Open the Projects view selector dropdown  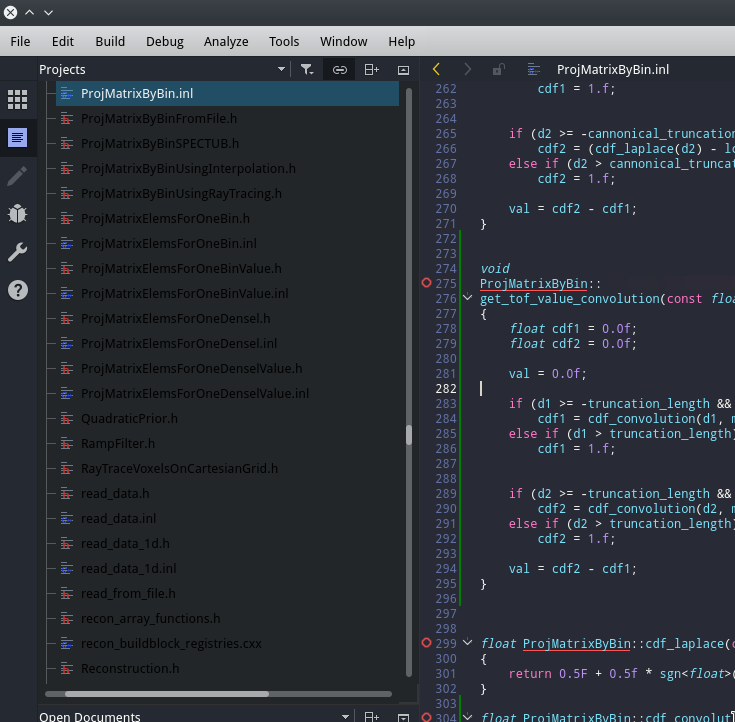tap(281, 69)
